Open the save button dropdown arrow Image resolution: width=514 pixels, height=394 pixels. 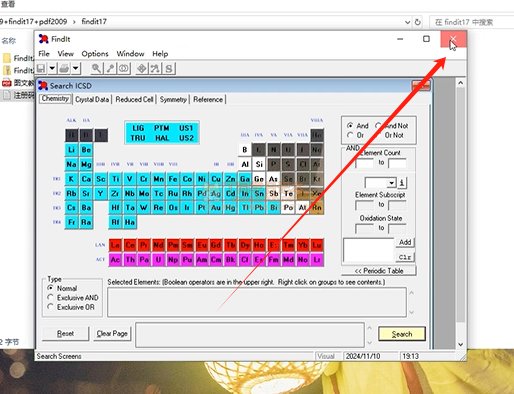pos(52,69)
